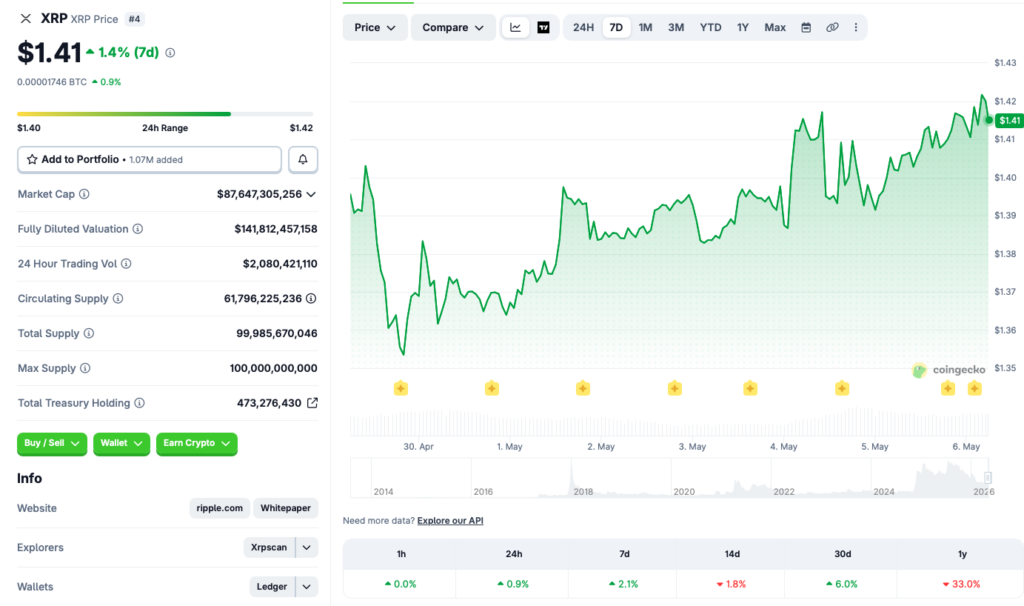Click the $1.41 current price tag on chart

pos(1009,120)
